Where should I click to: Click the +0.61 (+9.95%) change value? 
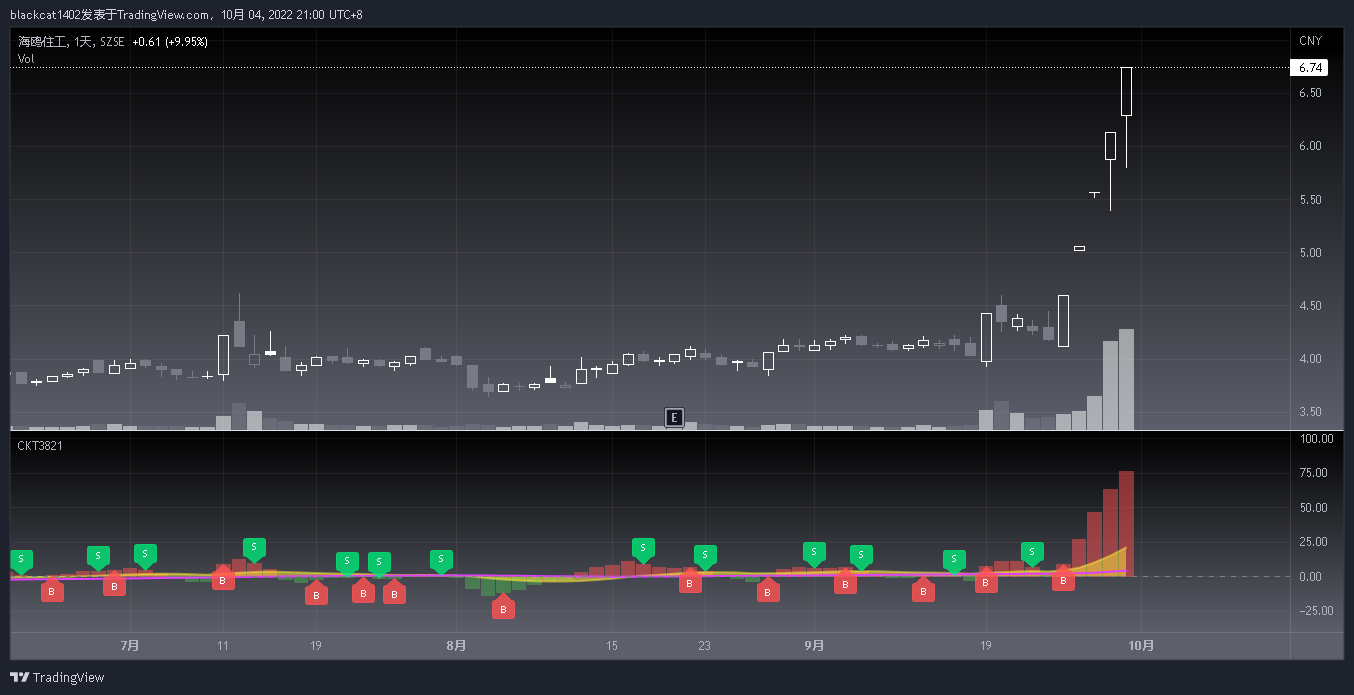[x=170, y=42]
